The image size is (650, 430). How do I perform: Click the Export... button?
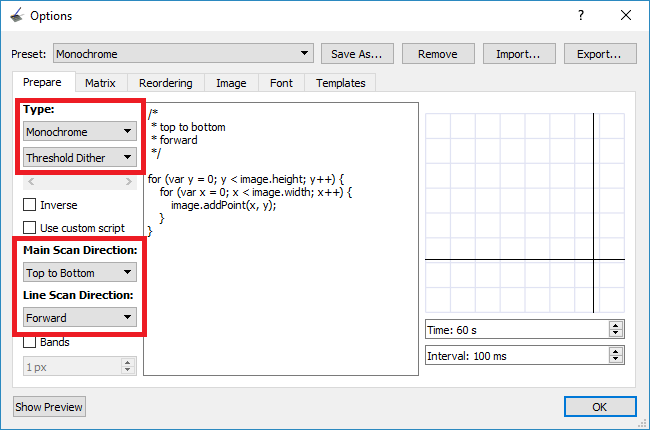click(600, 54)
